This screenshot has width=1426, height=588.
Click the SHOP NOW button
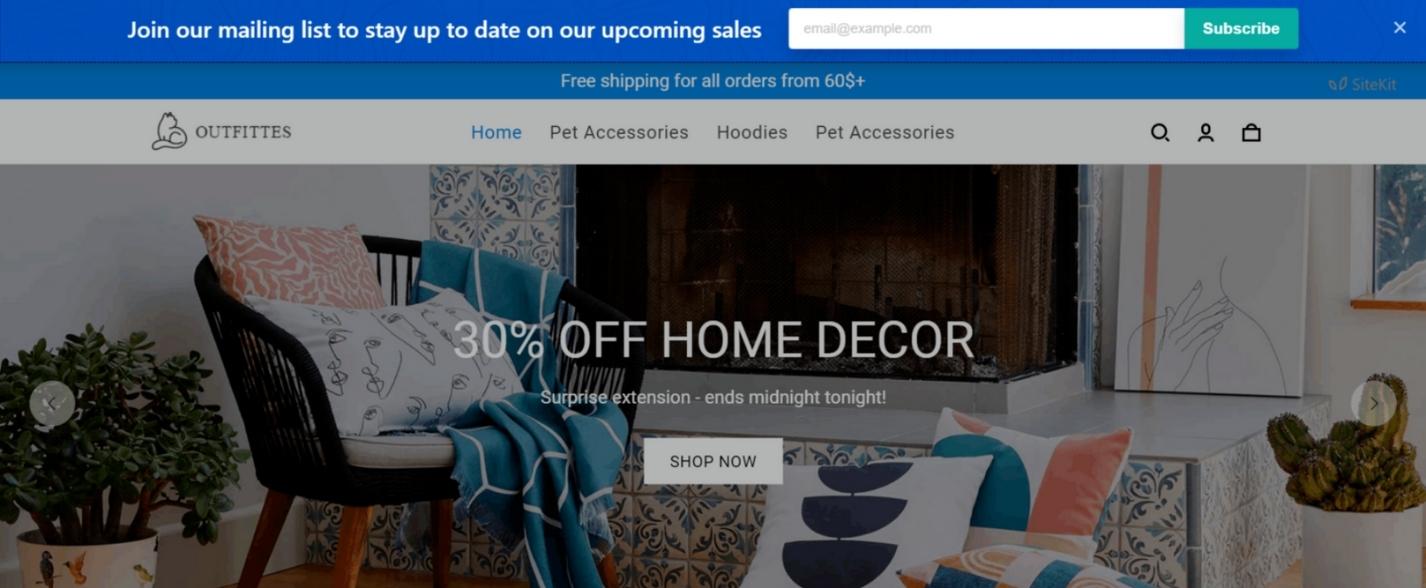coord(713,461)
